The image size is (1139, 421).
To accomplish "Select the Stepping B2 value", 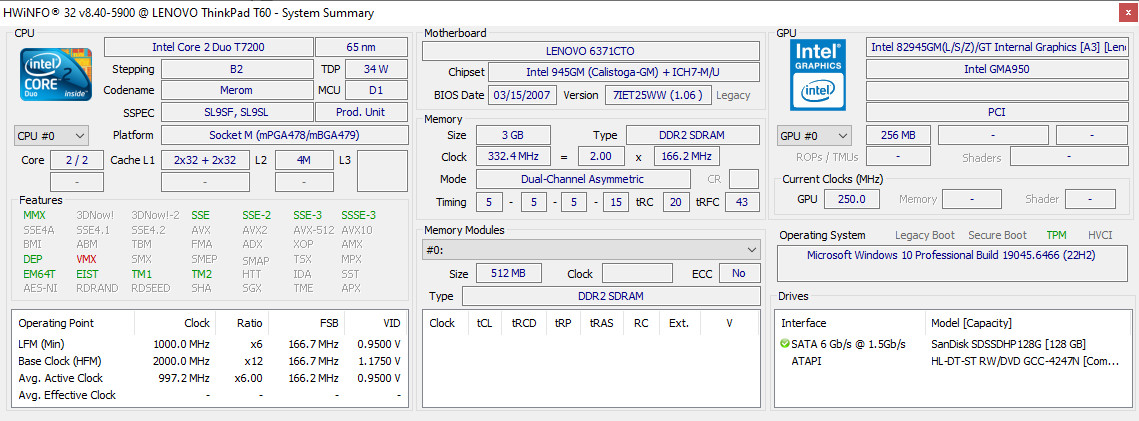I will coord(236,70).
